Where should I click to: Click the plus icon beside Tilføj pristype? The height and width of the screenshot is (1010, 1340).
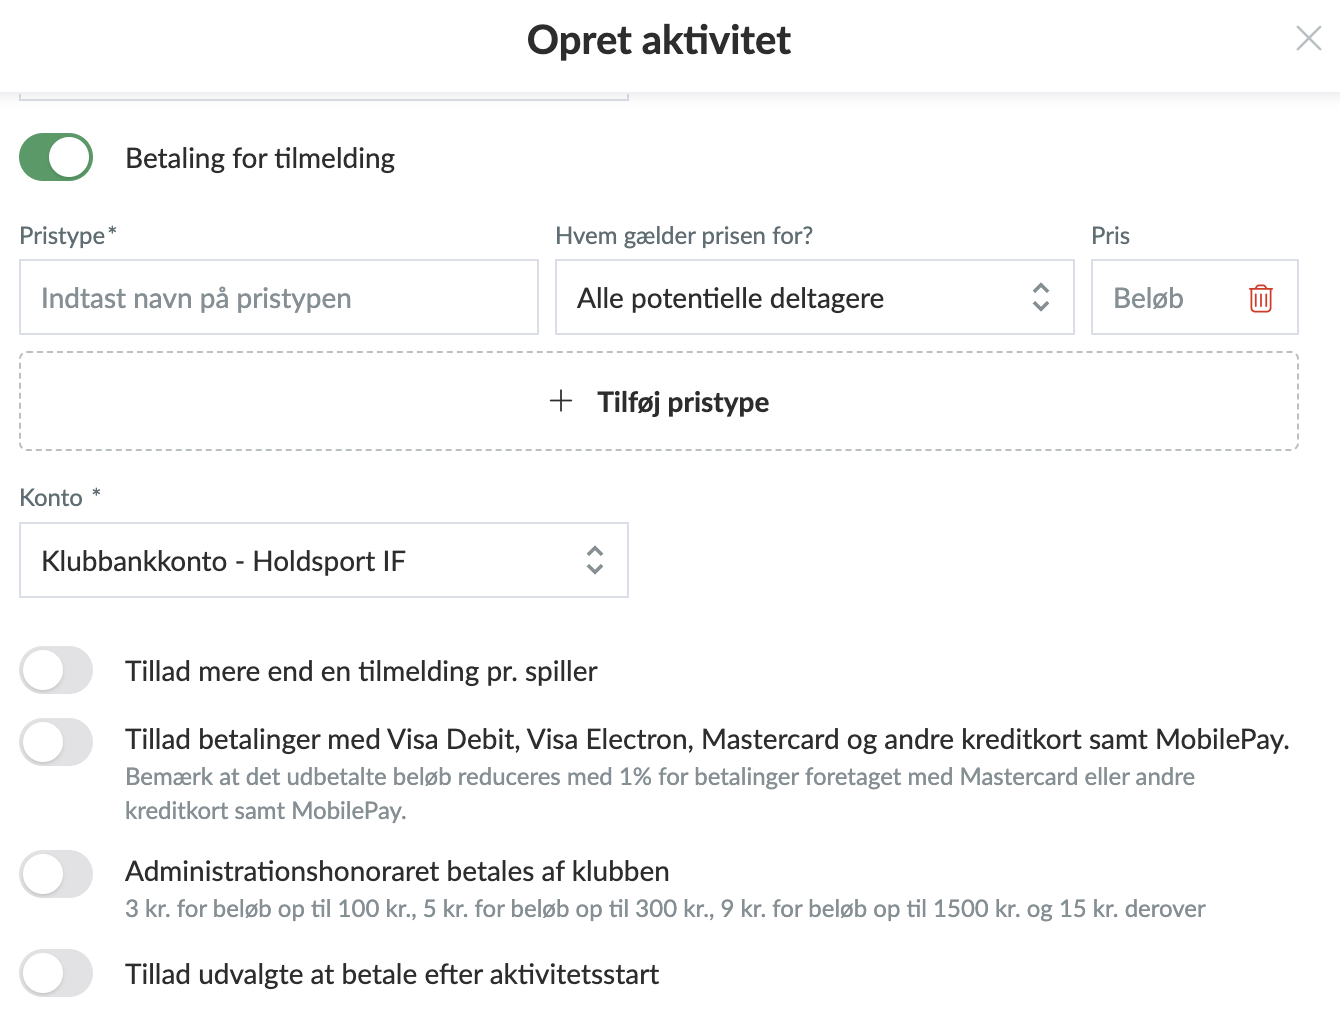coord(561,401)
